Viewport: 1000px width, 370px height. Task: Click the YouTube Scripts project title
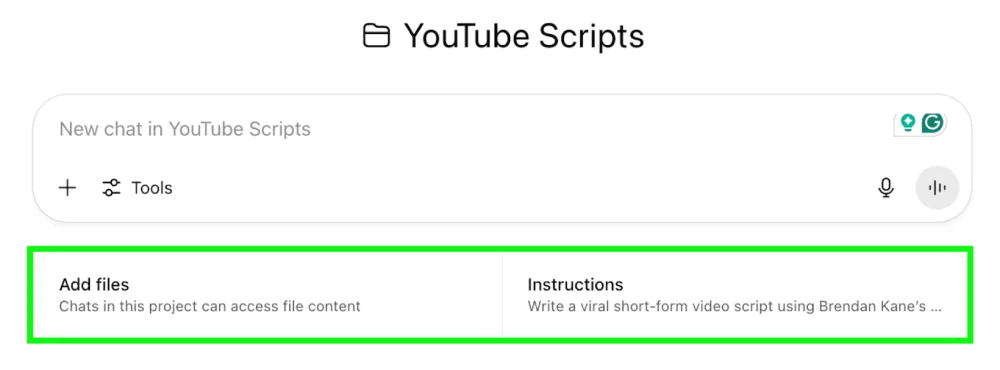524,36
